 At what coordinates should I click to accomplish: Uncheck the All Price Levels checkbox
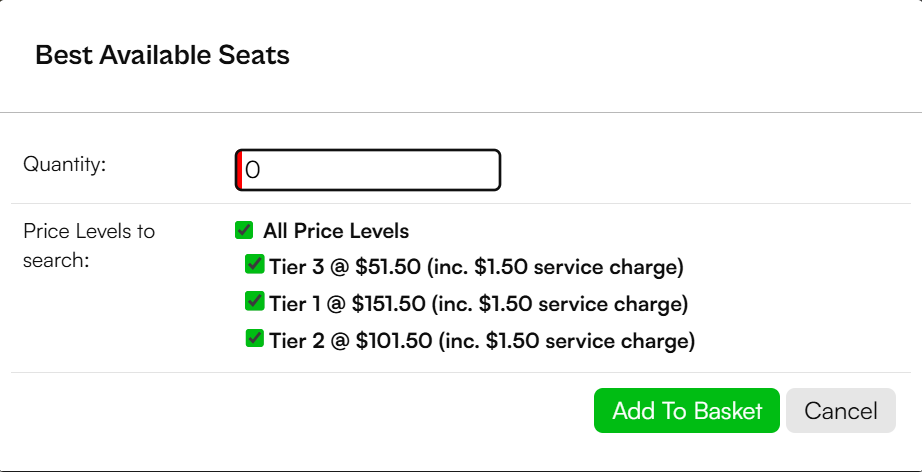[243, 230]
